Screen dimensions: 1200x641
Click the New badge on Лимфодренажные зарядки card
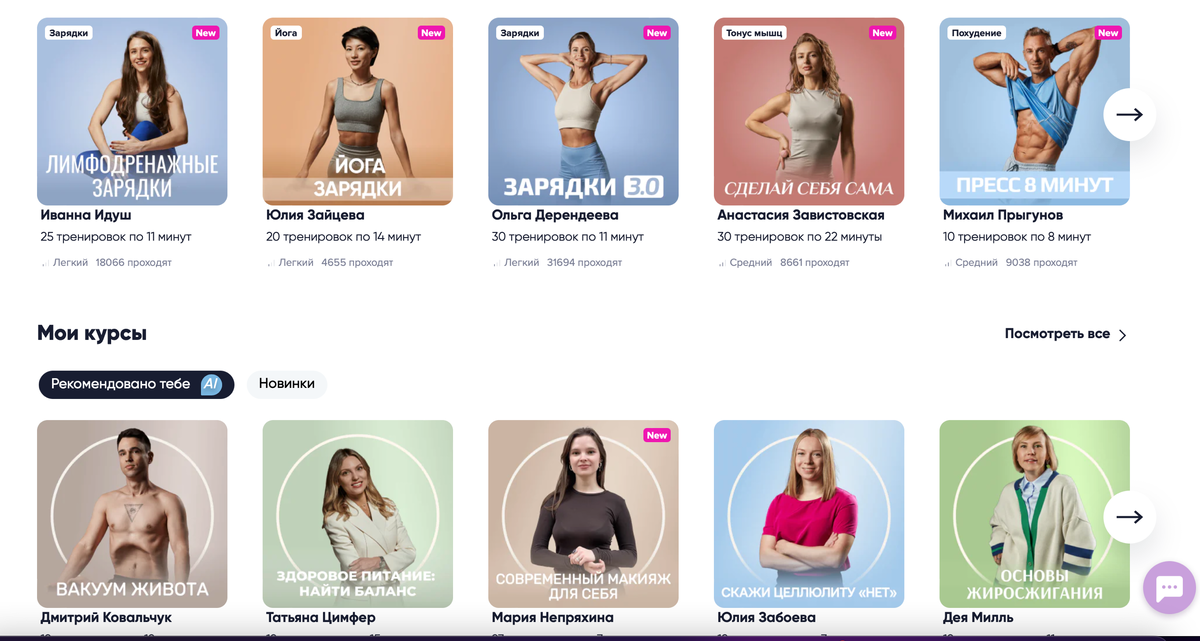click(x=206, y=33)
